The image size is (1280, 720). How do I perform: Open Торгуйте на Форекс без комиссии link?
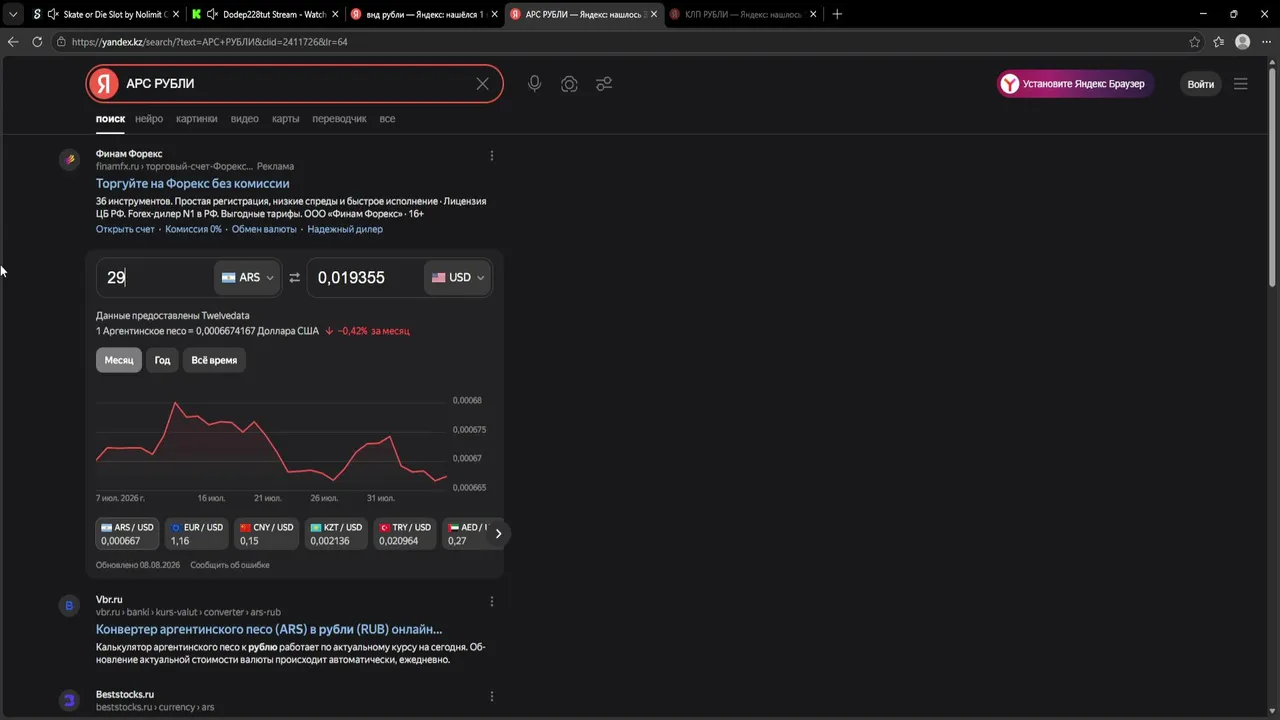click(x=193, y=184)
